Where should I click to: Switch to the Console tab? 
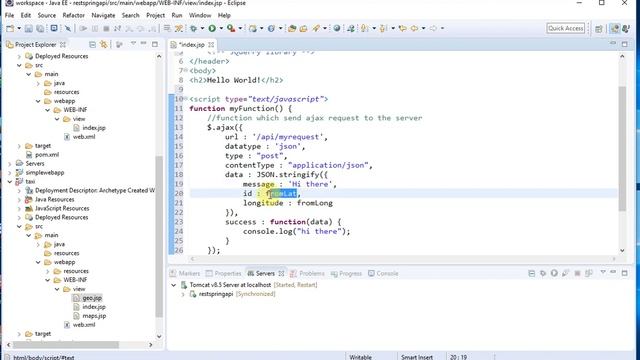click(x=383, y=273)
